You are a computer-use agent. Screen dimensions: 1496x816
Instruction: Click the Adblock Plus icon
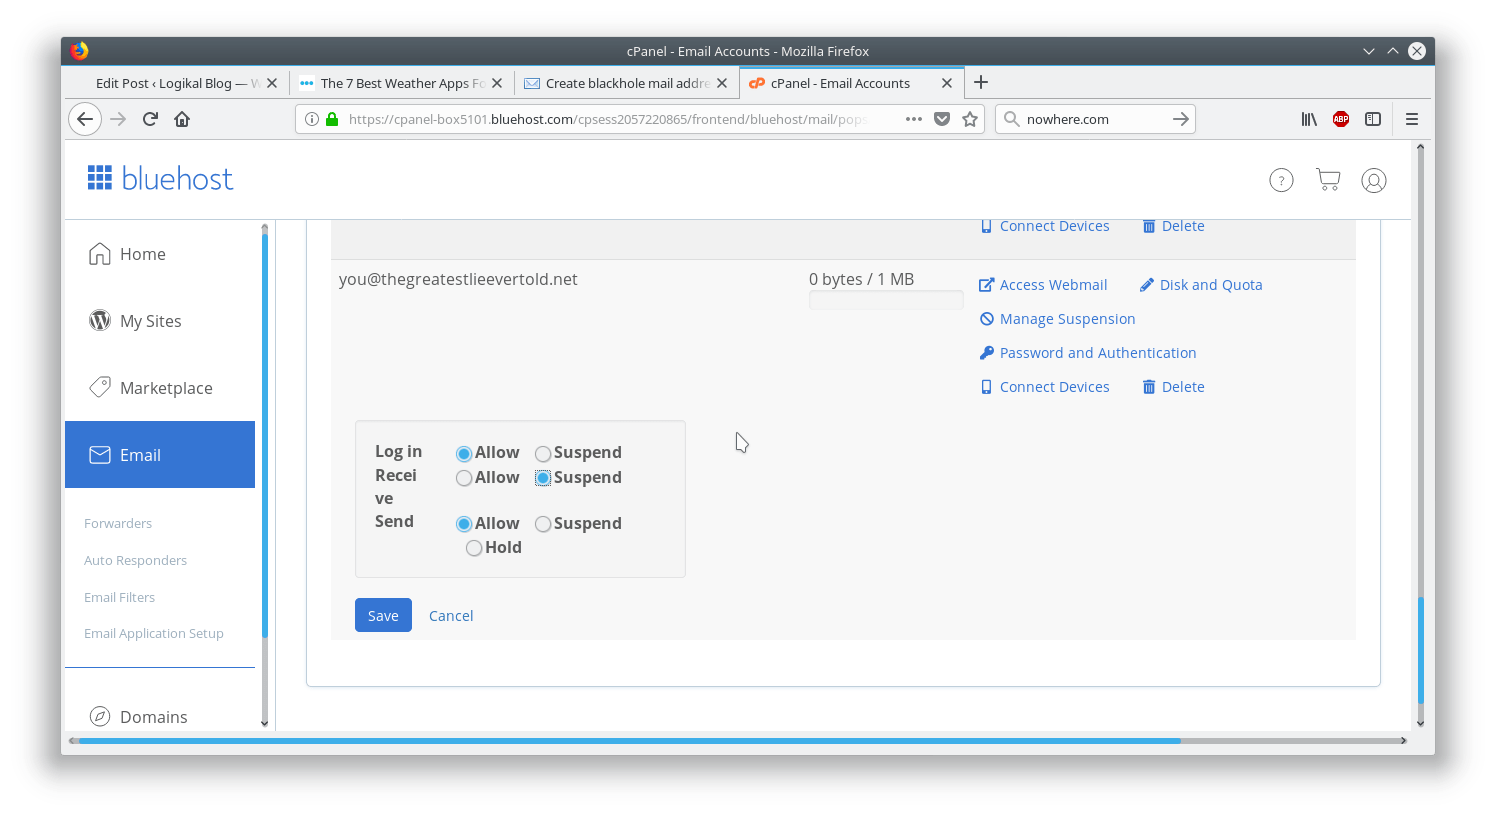coord(1341,119)
